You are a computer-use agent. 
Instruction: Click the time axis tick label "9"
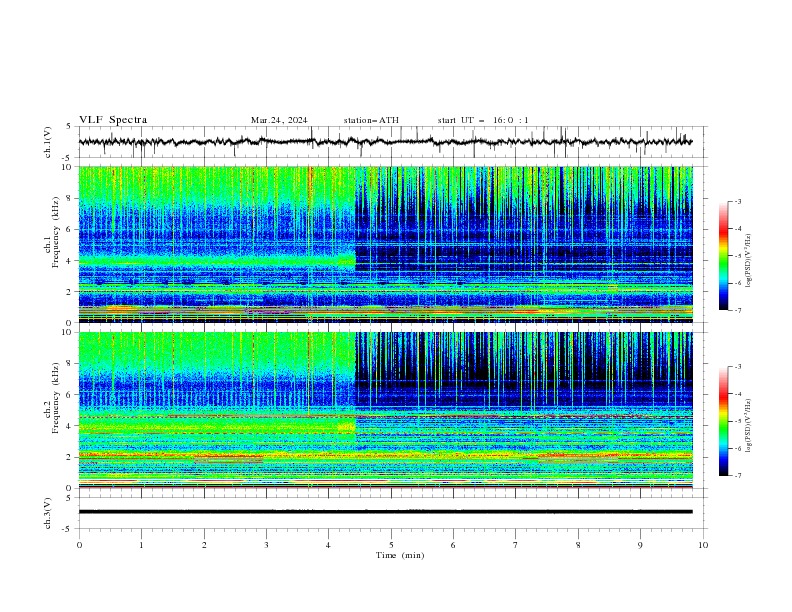click(640, 545)
